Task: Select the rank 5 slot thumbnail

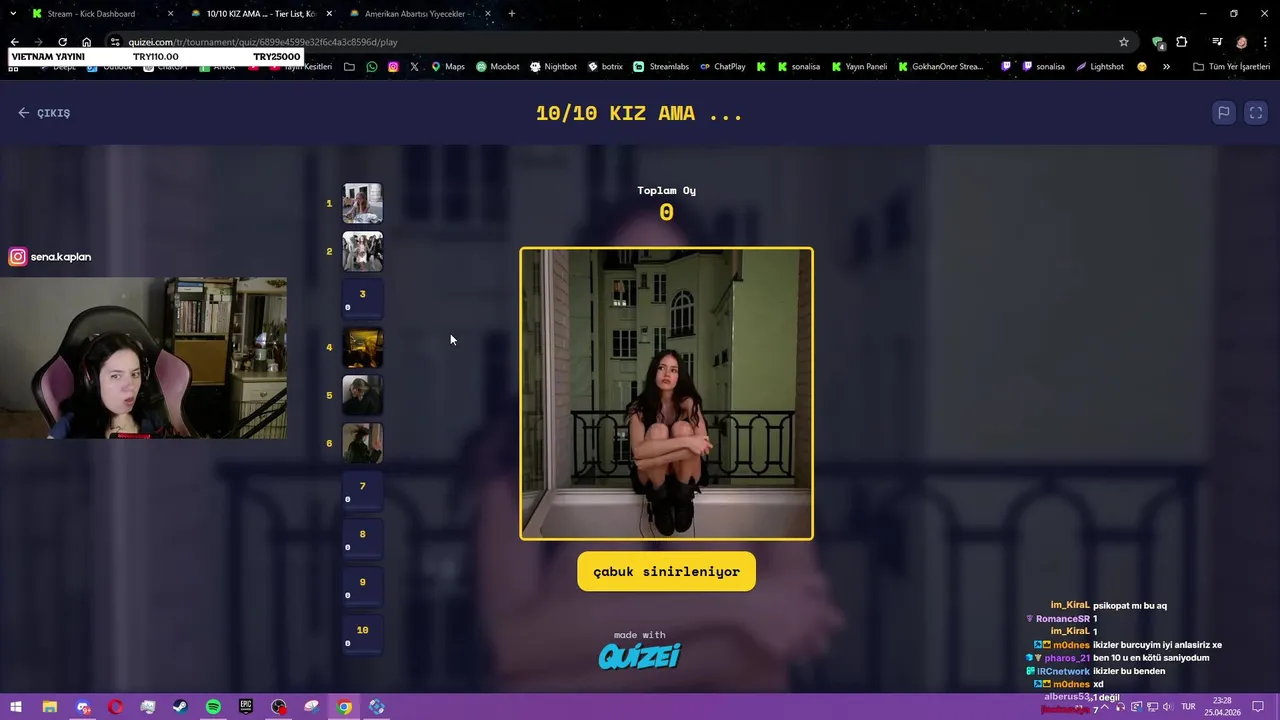Action: tap(363, 395)
